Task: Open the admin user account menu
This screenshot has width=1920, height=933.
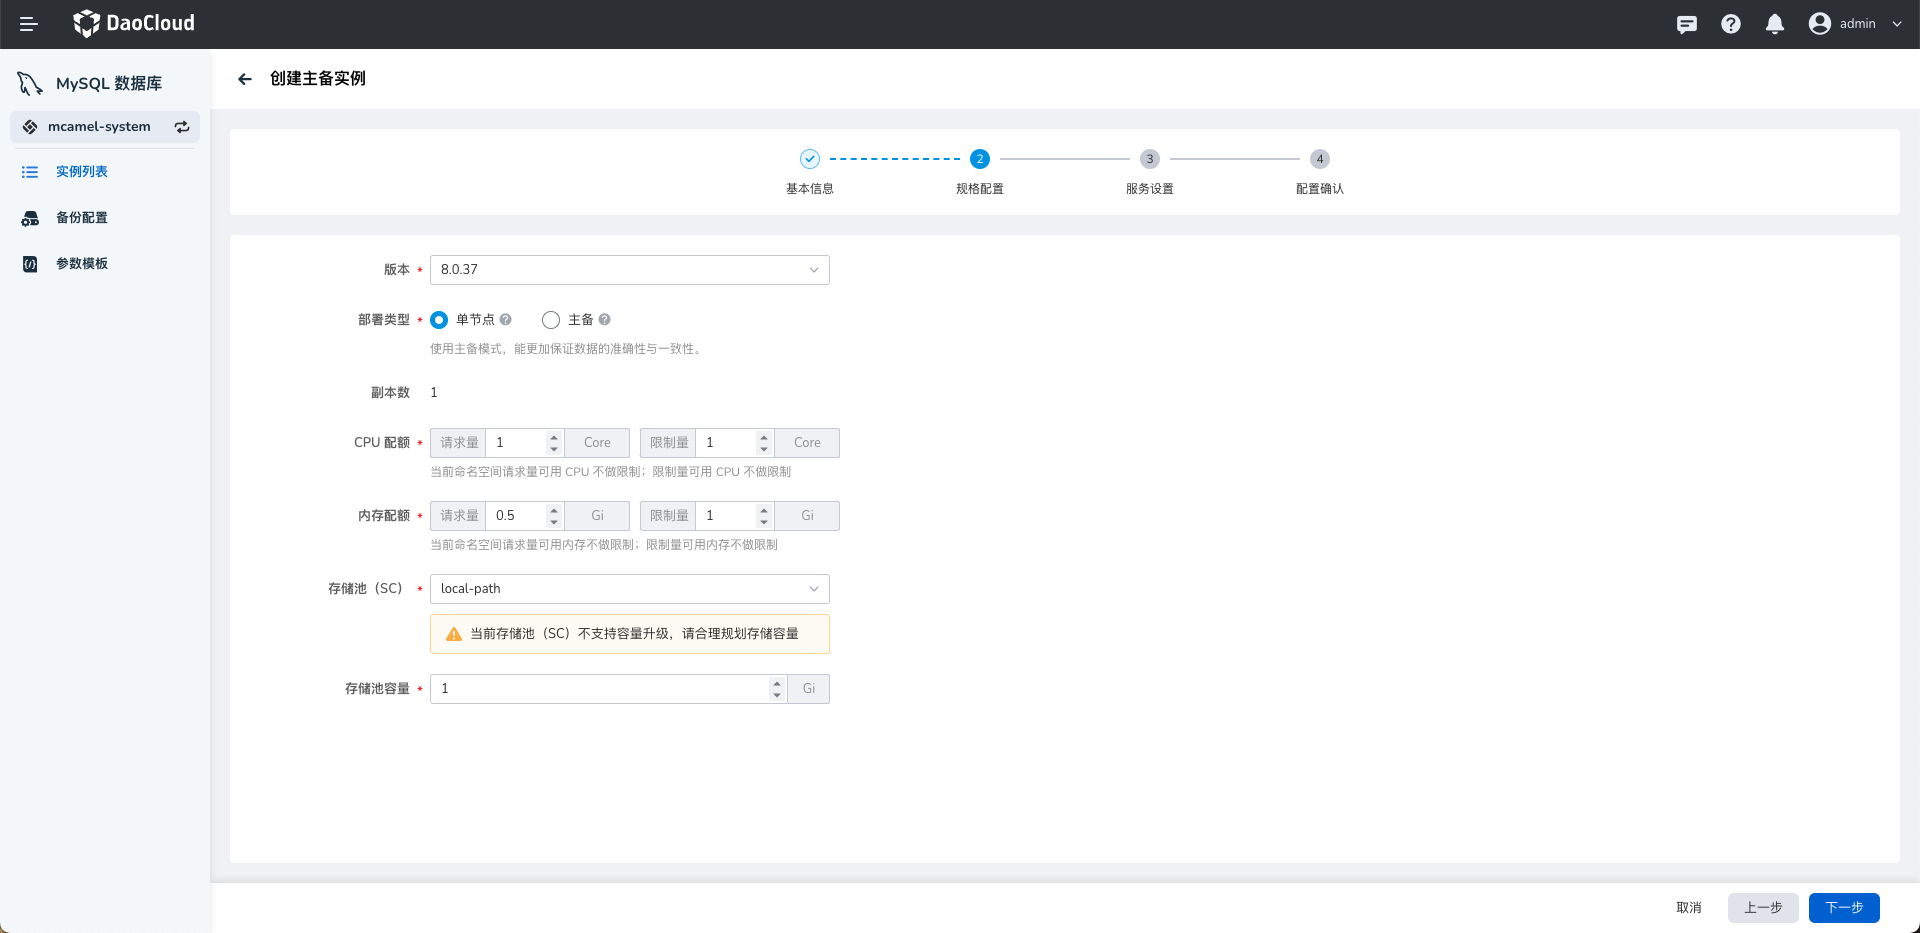Action: [x=1855, y=24]
